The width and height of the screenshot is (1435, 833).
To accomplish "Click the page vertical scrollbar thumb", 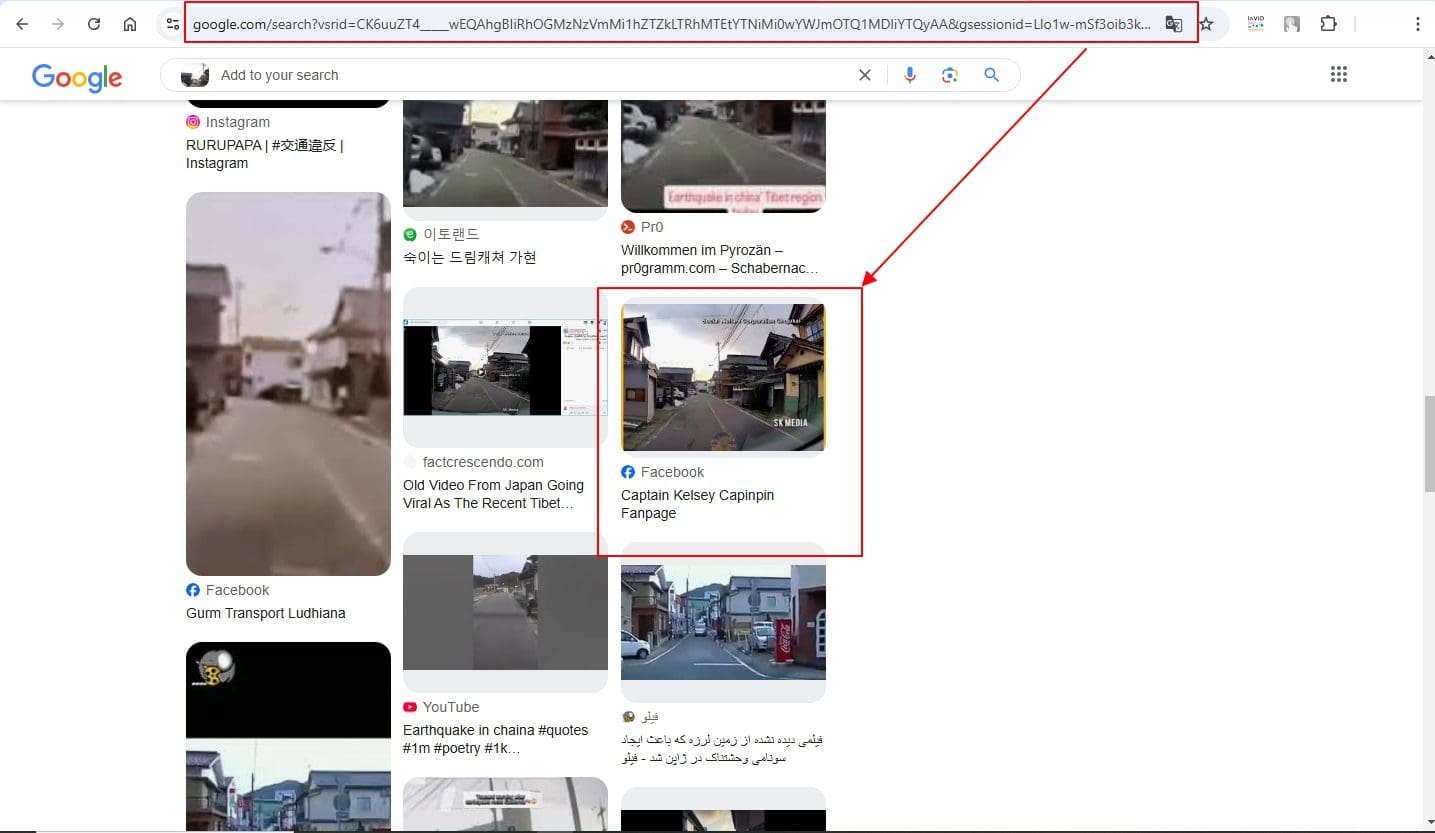I will pyautogui.click(x=1428, y=442).
